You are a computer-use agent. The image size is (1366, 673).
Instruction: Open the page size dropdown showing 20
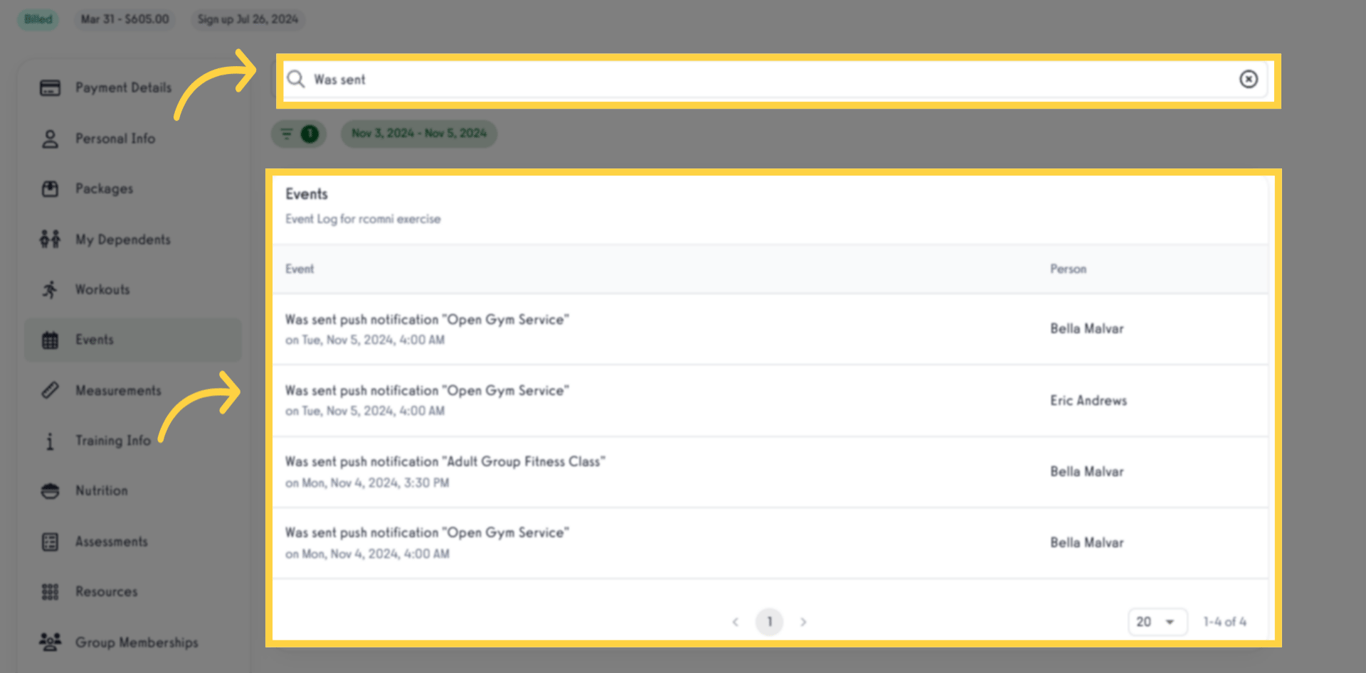(1156, 621)
